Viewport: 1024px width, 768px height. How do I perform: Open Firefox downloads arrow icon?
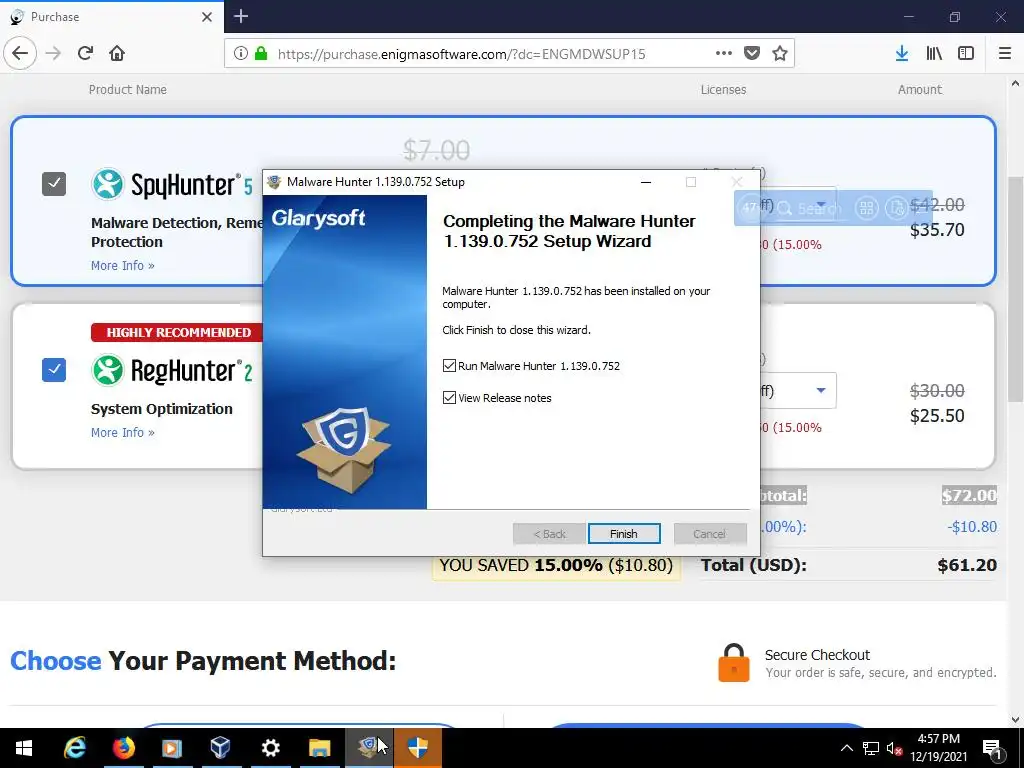coord(902,54)
